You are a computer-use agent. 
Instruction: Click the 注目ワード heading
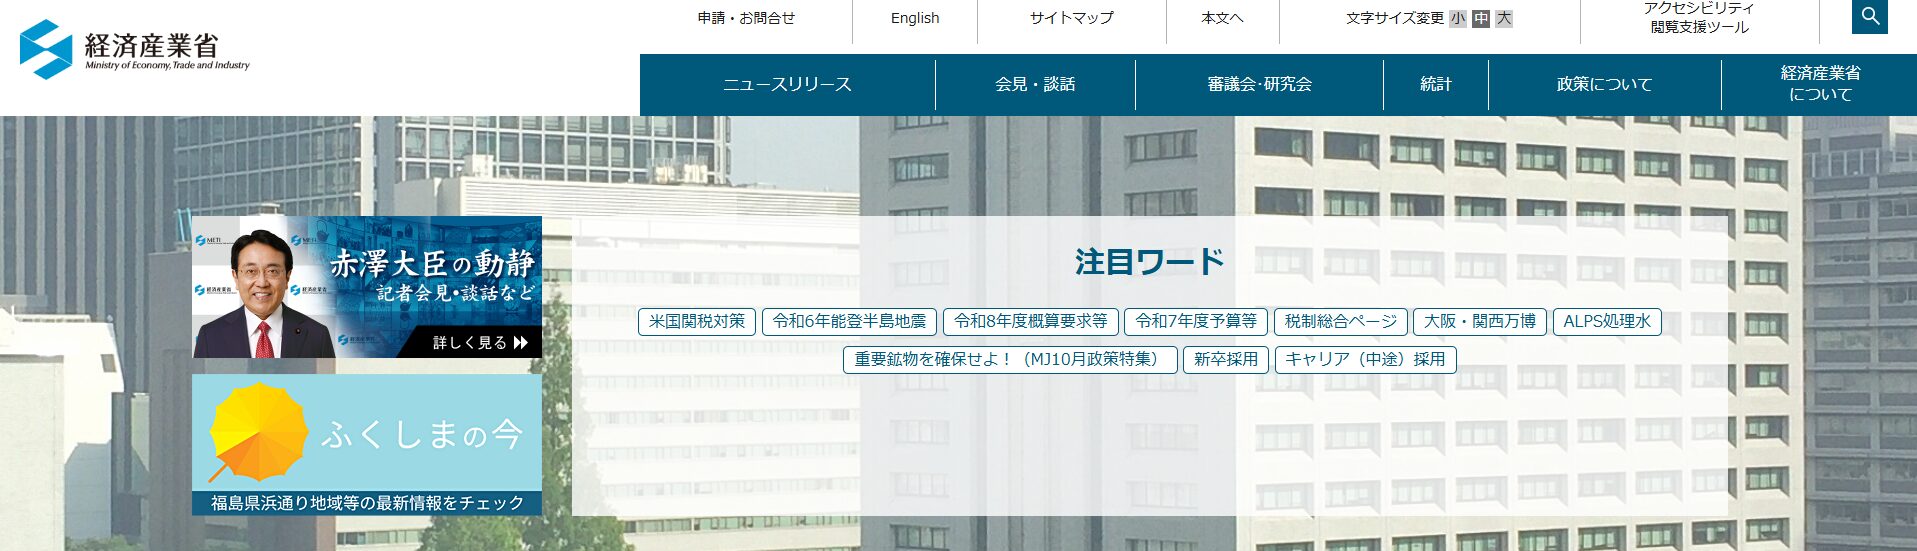point(1150,262)
